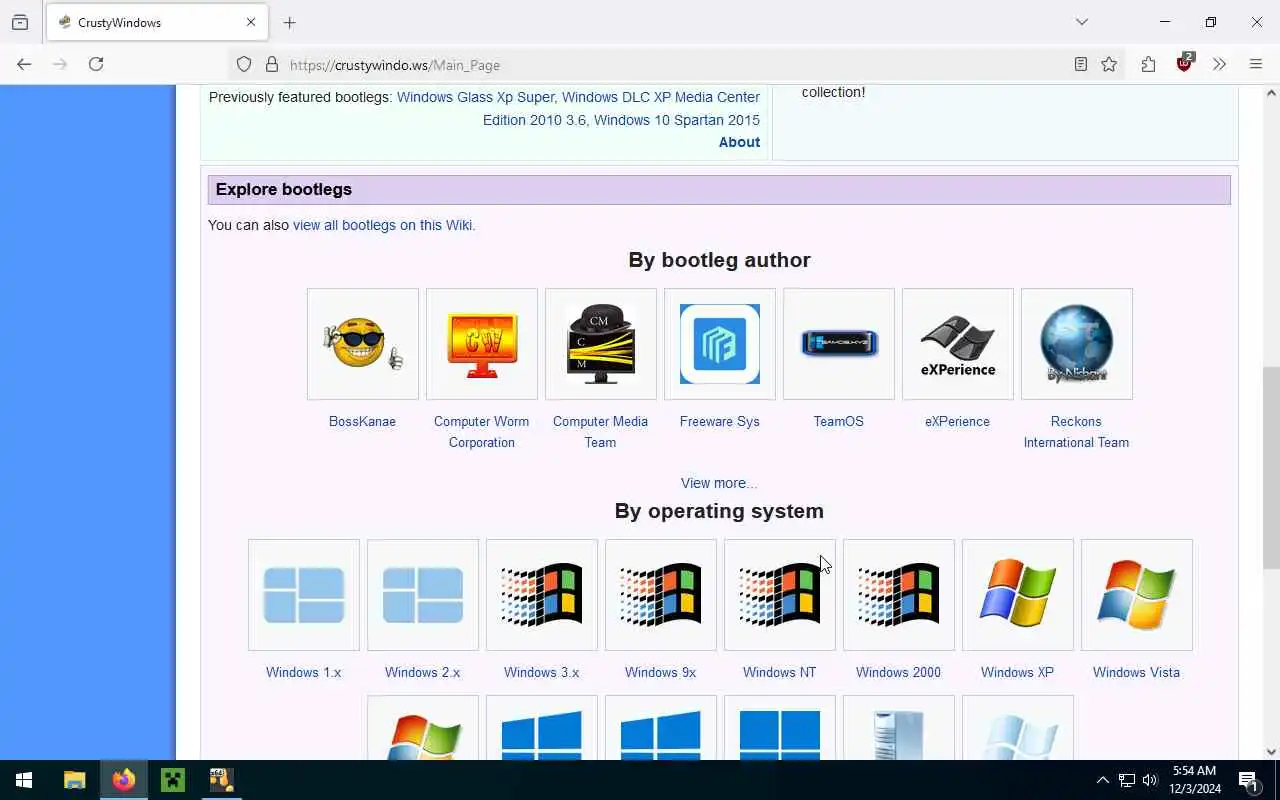Open the Windows Start menu

coord(24,780)
